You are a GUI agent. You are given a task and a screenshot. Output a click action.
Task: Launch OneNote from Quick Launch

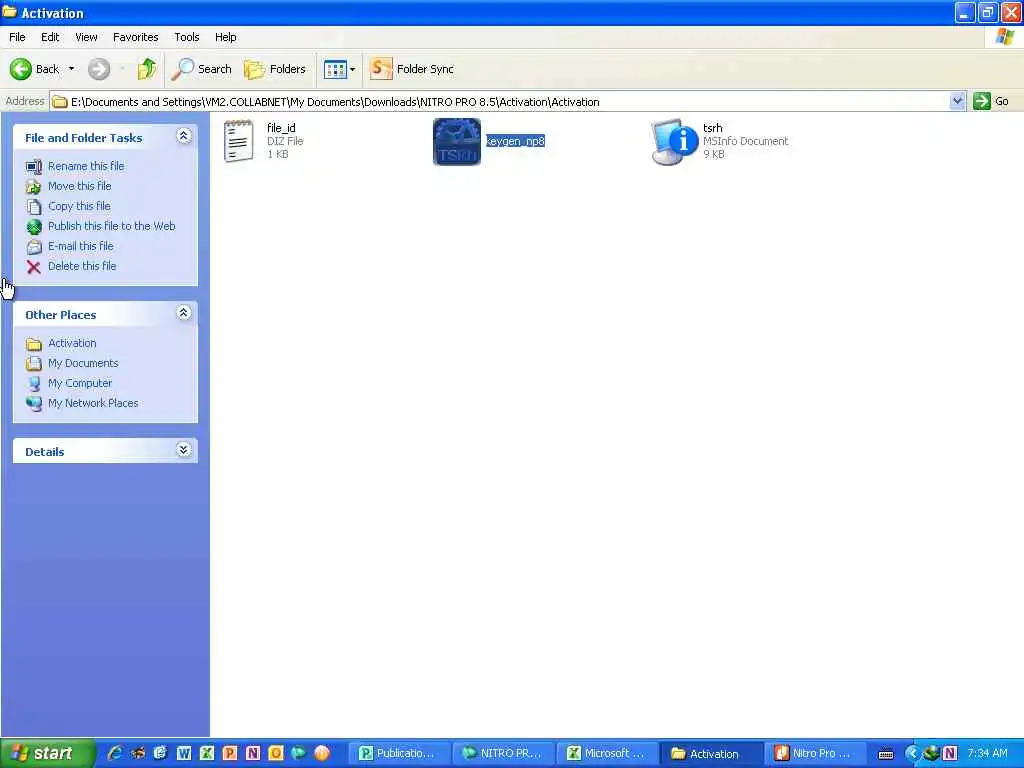(253, 753)
